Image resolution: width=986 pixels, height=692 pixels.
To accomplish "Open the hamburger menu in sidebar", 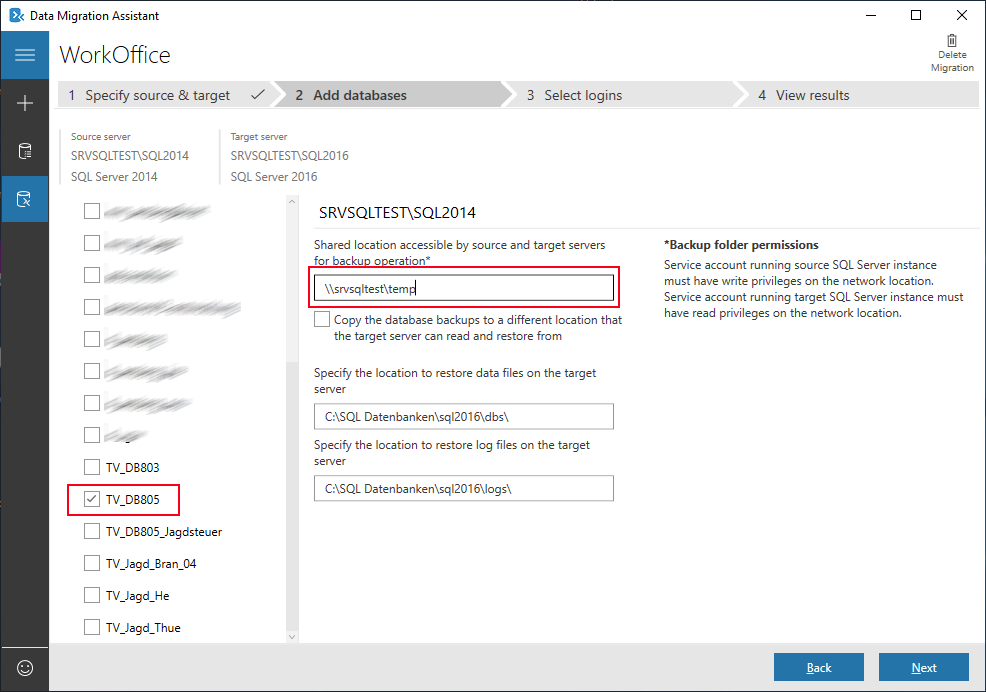I will (25, 55).
